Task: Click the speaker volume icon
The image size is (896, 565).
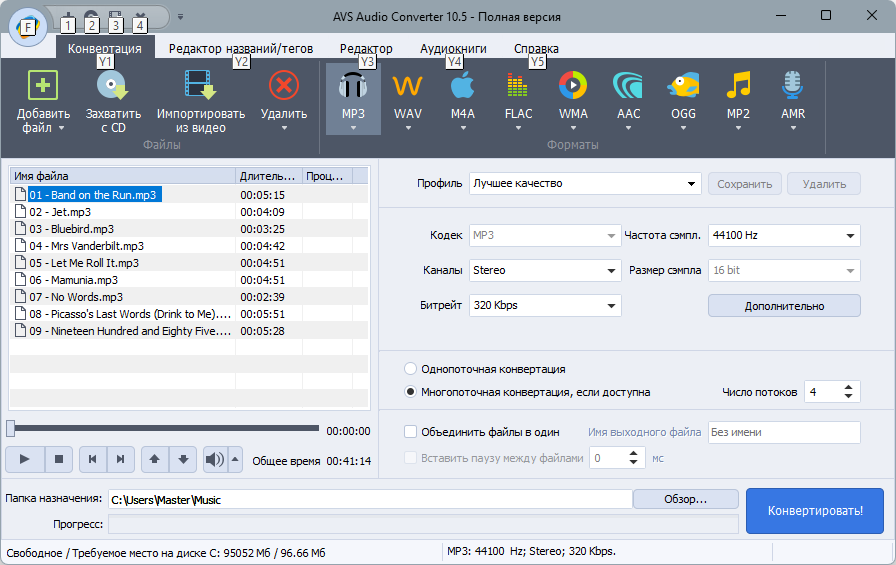Action: 215,459
